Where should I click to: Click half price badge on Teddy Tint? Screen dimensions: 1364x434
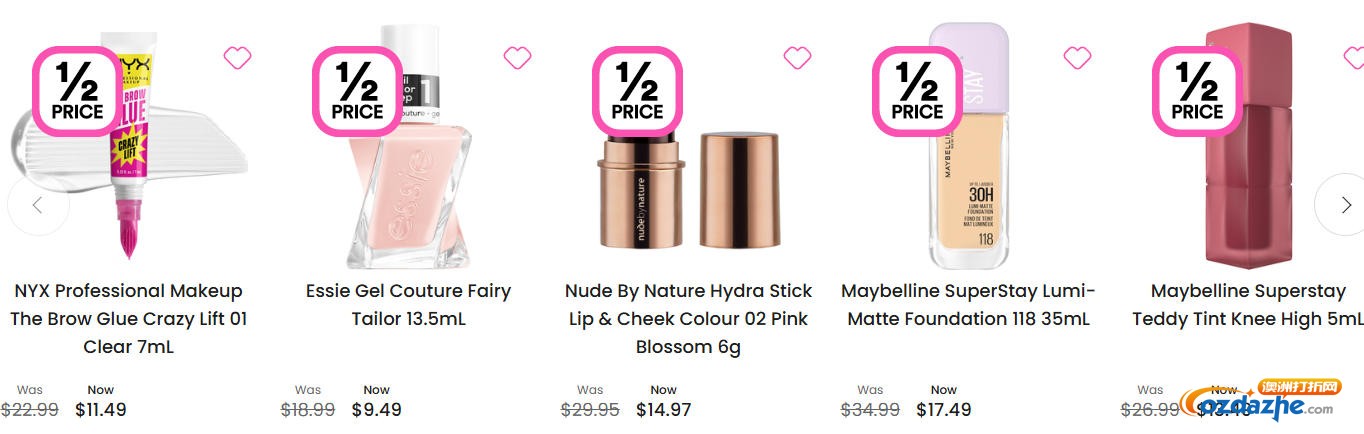pos(1198,90)
